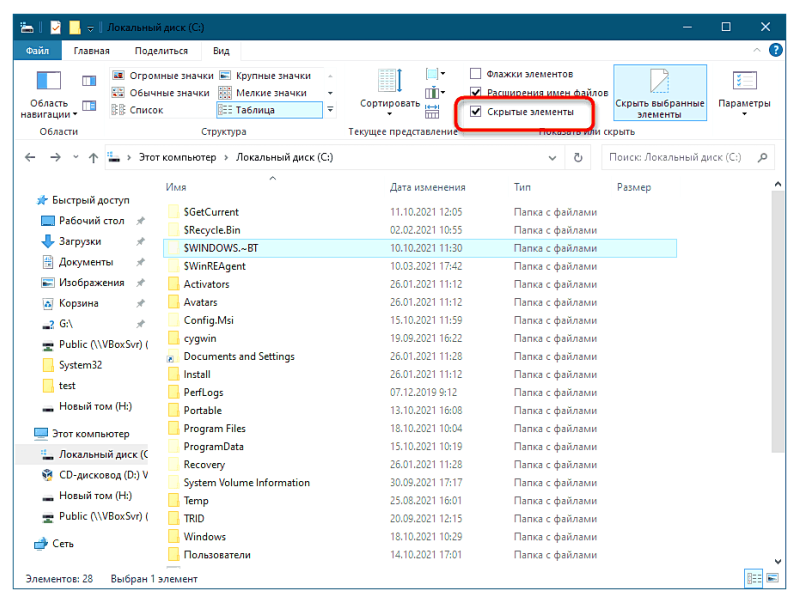
Task: Select Мелкие значки layout
Action: pyautogui.click(x=263, y=93)
